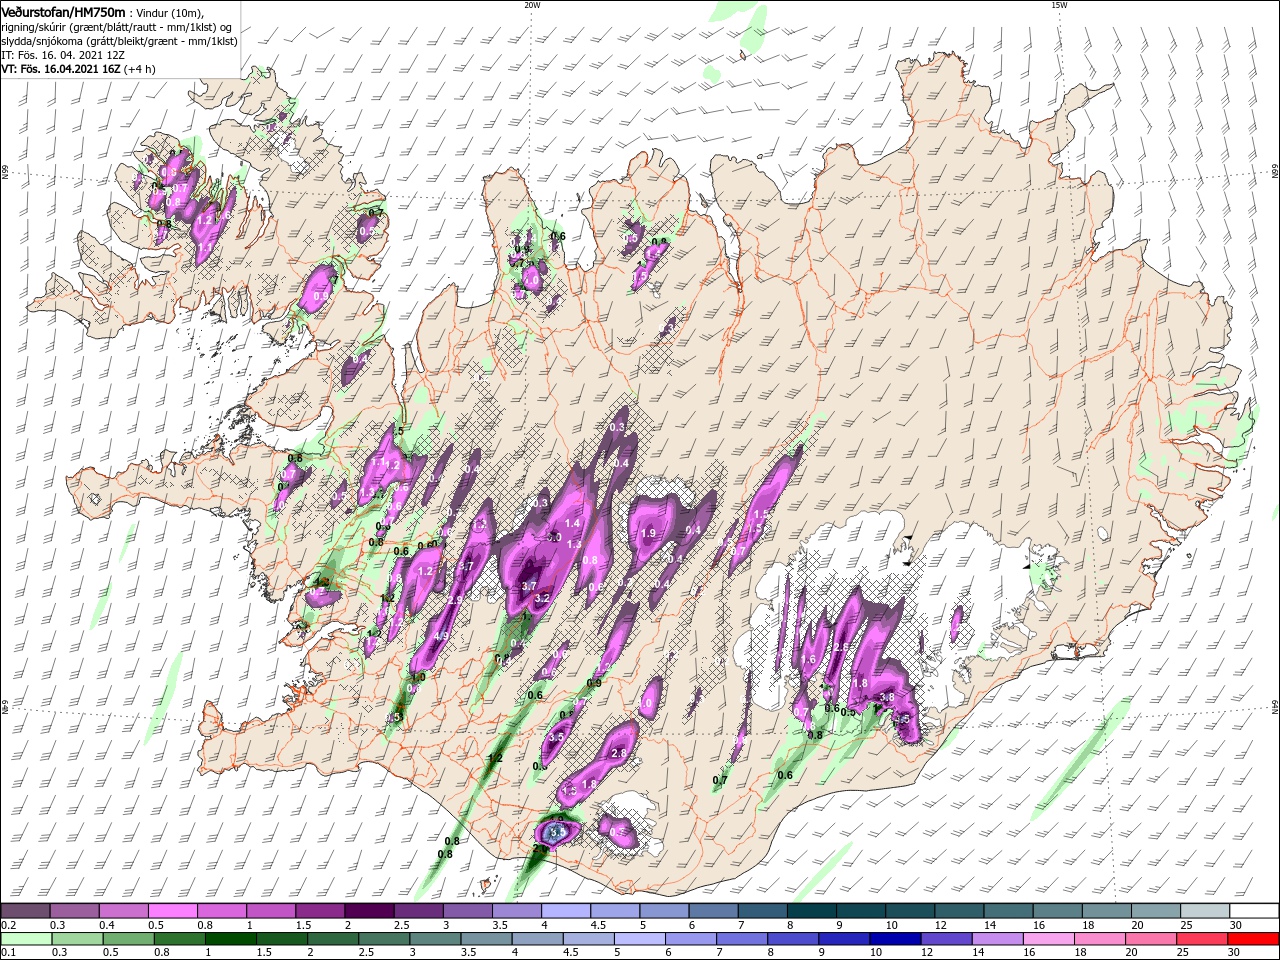Select the palest green swatch between 0.1 and 0.3
Viewport: 1280px width, 960px height.
(26, 939)
